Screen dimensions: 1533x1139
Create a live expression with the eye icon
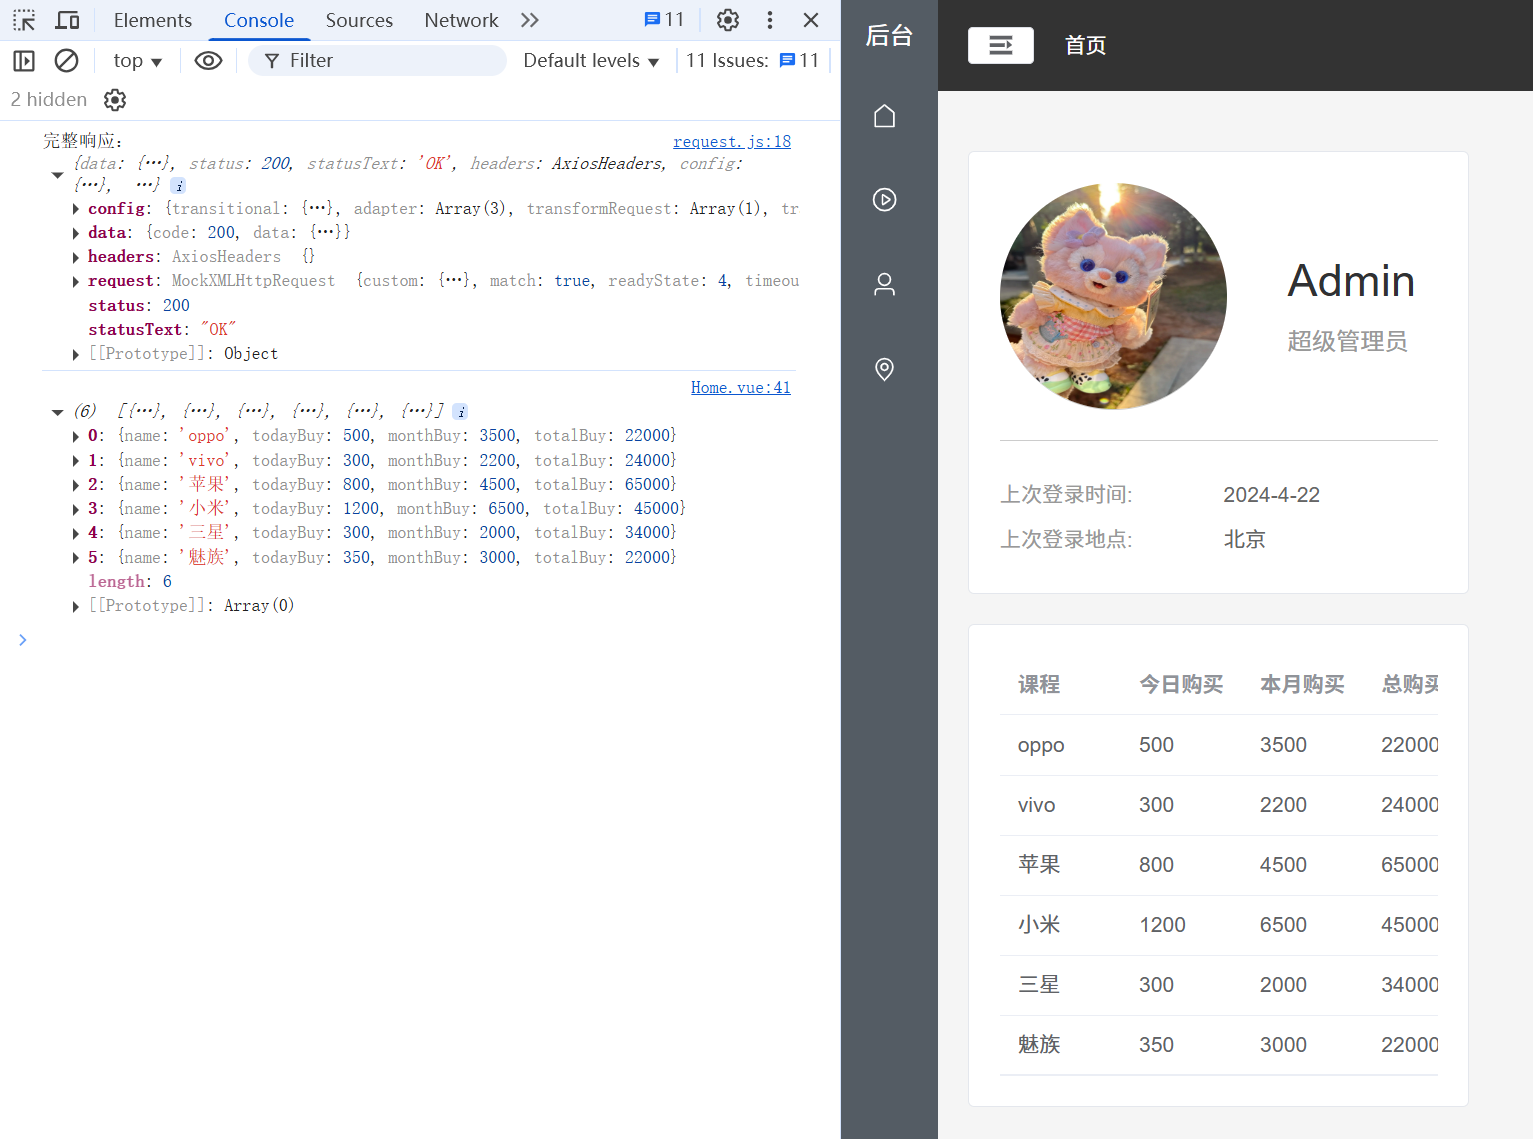pos(208,60)
